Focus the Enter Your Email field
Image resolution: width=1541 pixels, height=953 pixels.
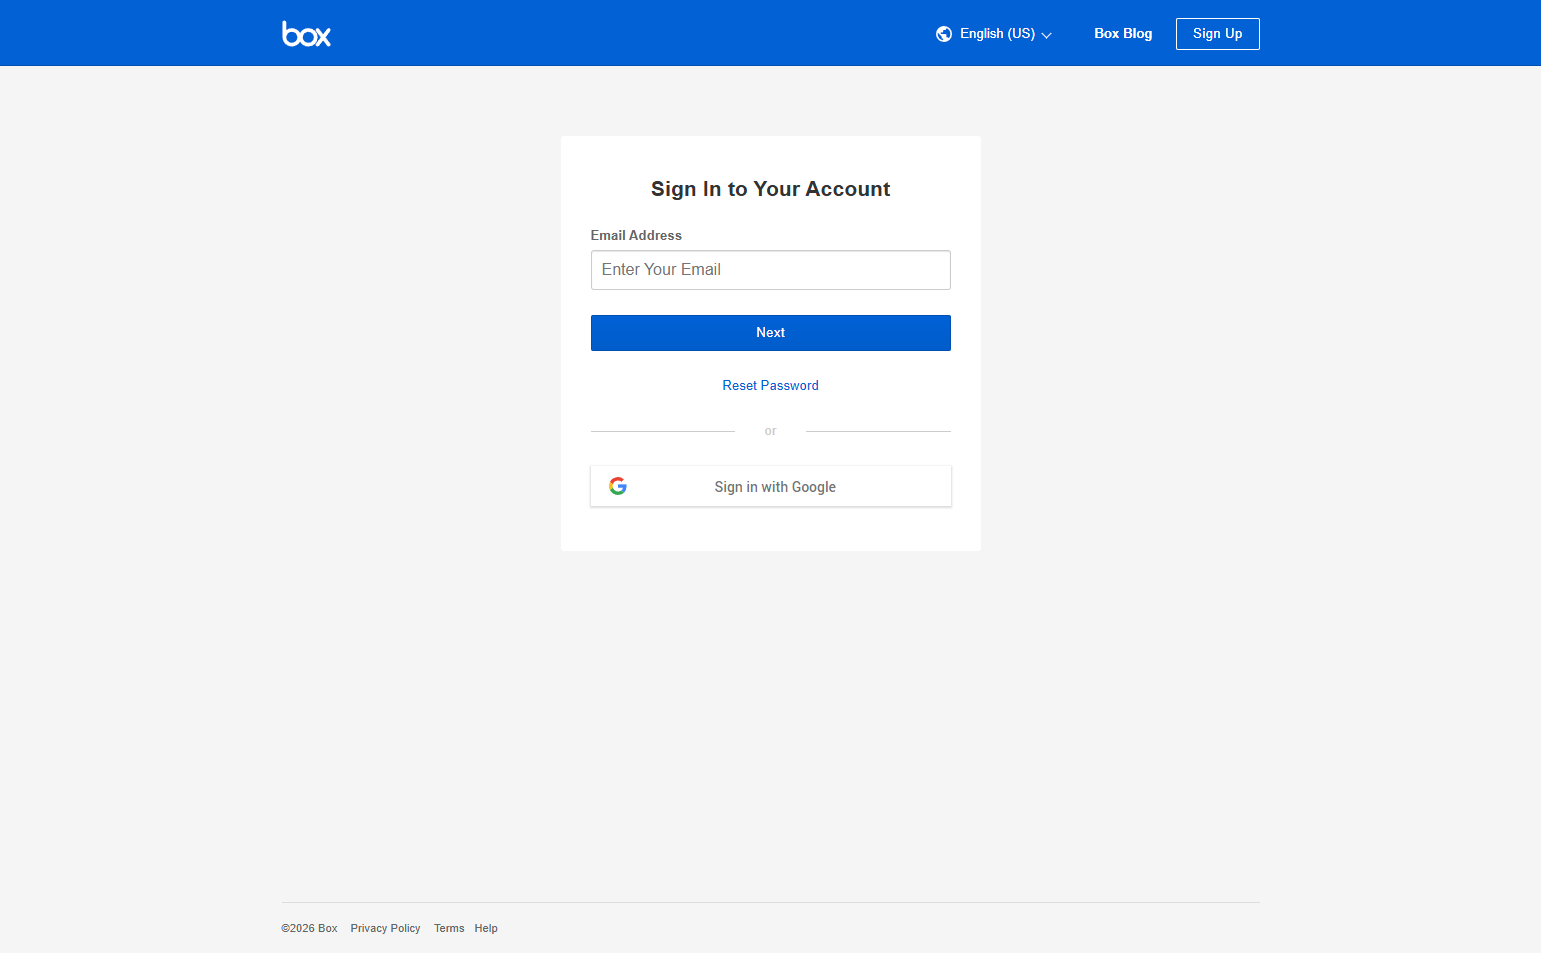[770, 270]
